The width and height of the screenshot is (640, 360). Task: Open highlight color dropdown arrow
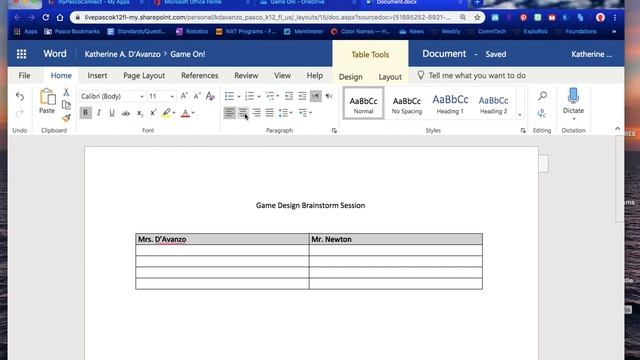pyautogui.click(x=174, y=113)
